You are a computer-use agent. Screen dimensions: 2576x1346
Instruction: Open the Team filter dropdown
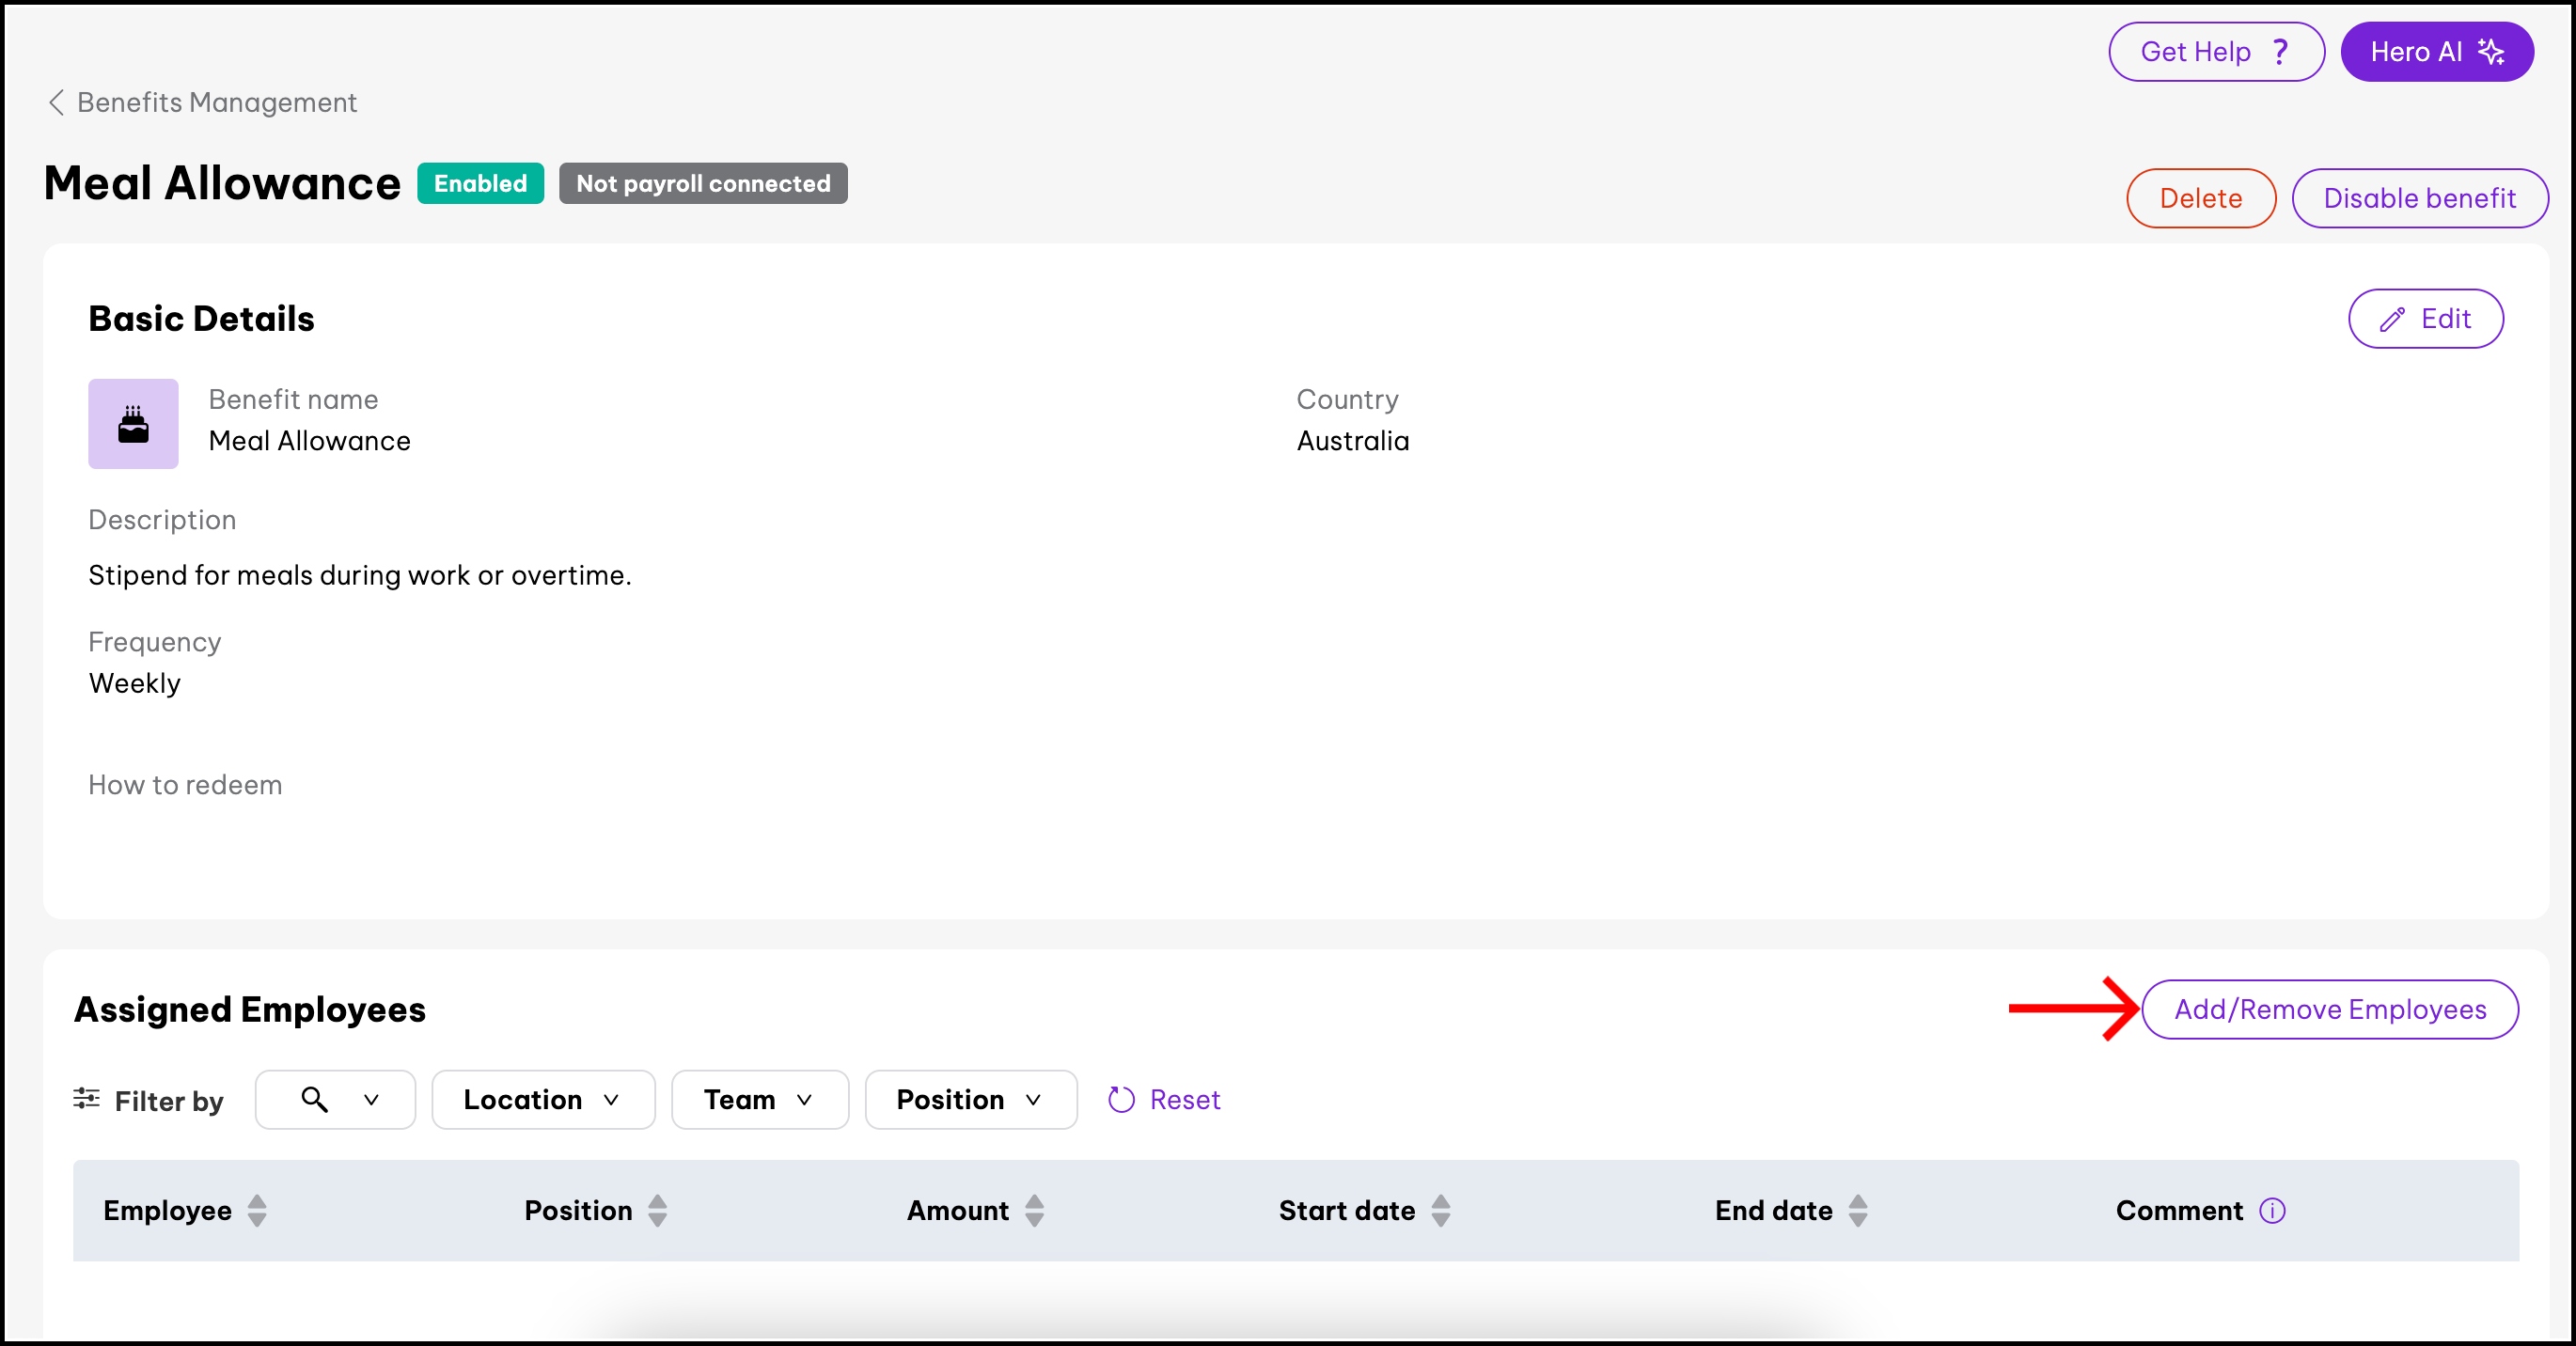click(x=759, y=1100)
